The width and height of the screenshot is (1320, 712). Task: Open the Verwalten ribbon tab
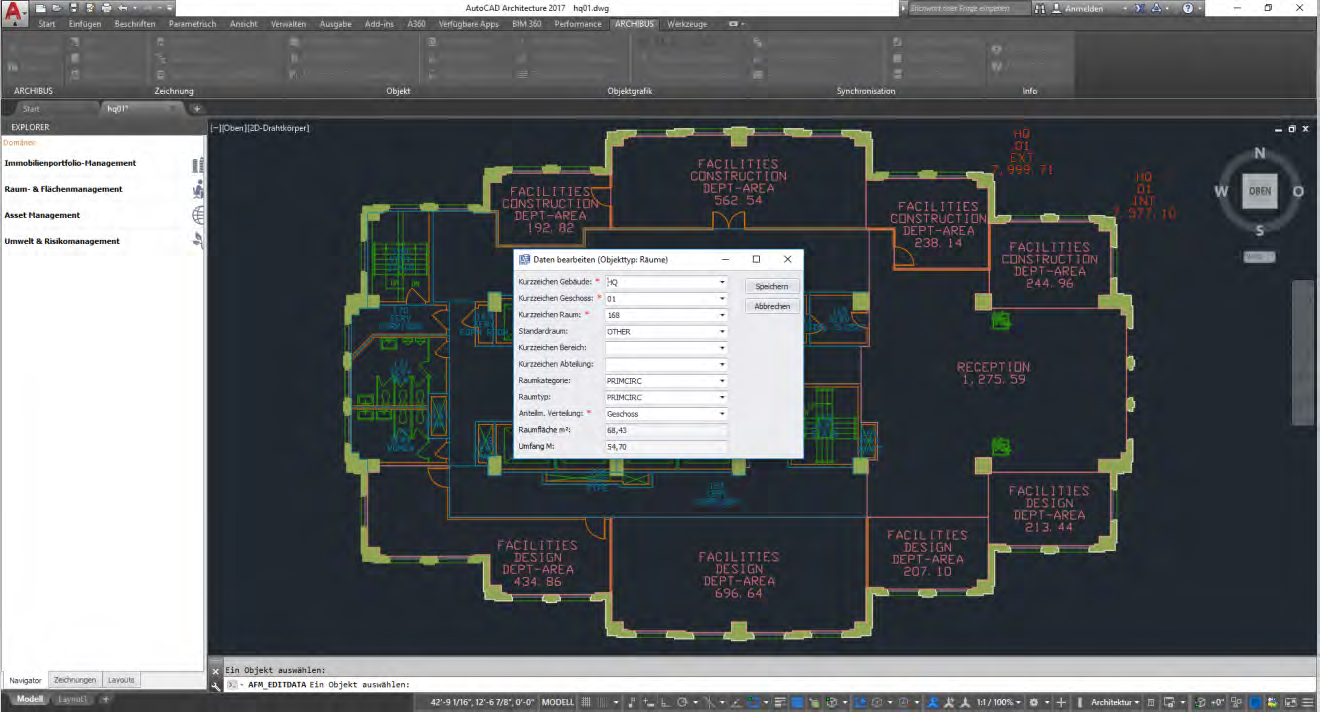tap(288, 23)
